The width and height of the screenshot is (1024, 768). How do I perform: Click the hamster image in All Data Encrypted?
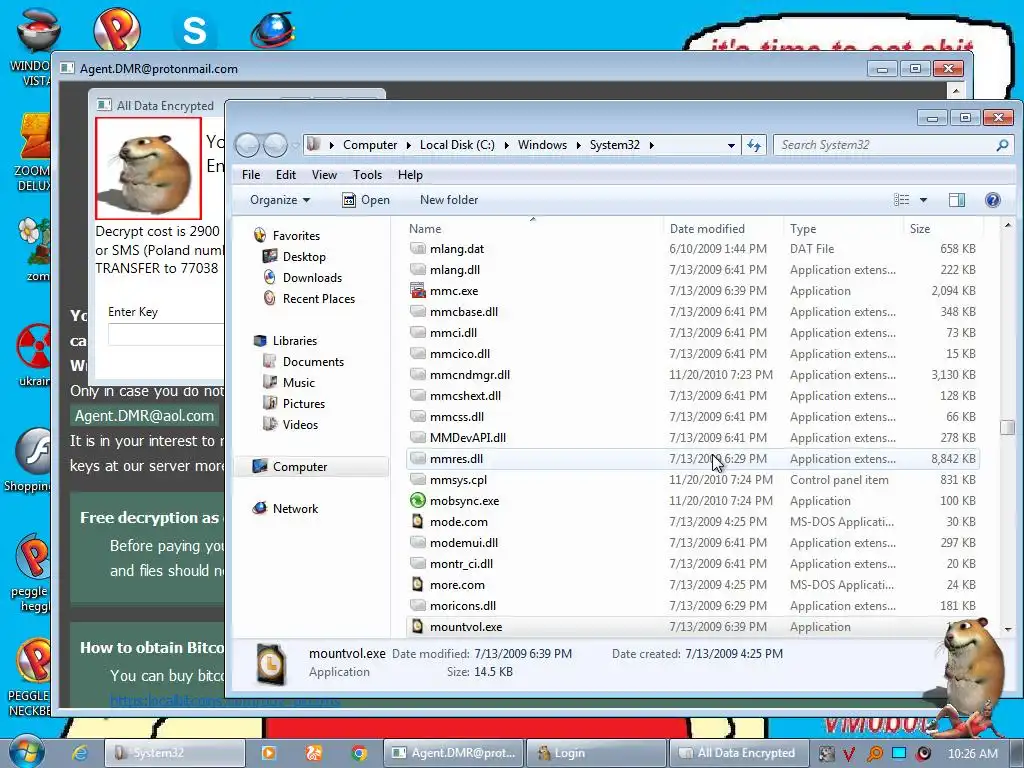[148, 168]
